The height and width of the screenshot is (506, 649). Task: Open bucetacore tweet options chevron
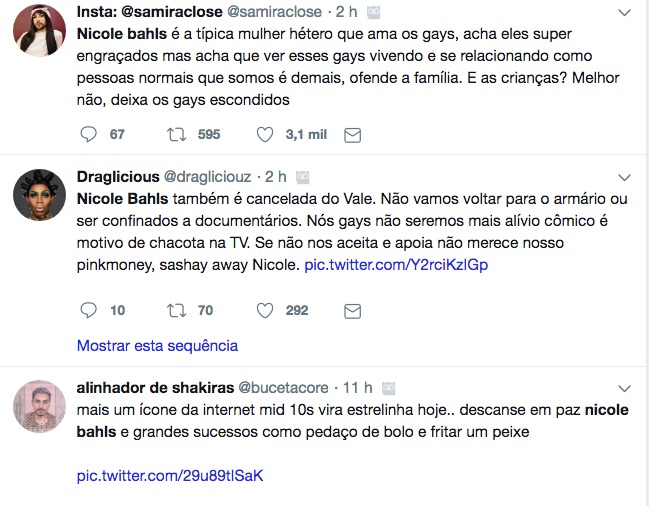coord(624,388)
